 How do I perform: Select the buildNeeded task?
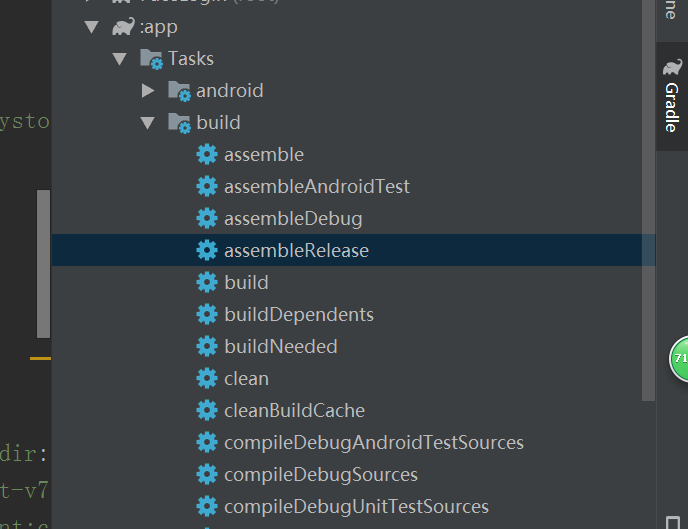(x=280, y=346)
